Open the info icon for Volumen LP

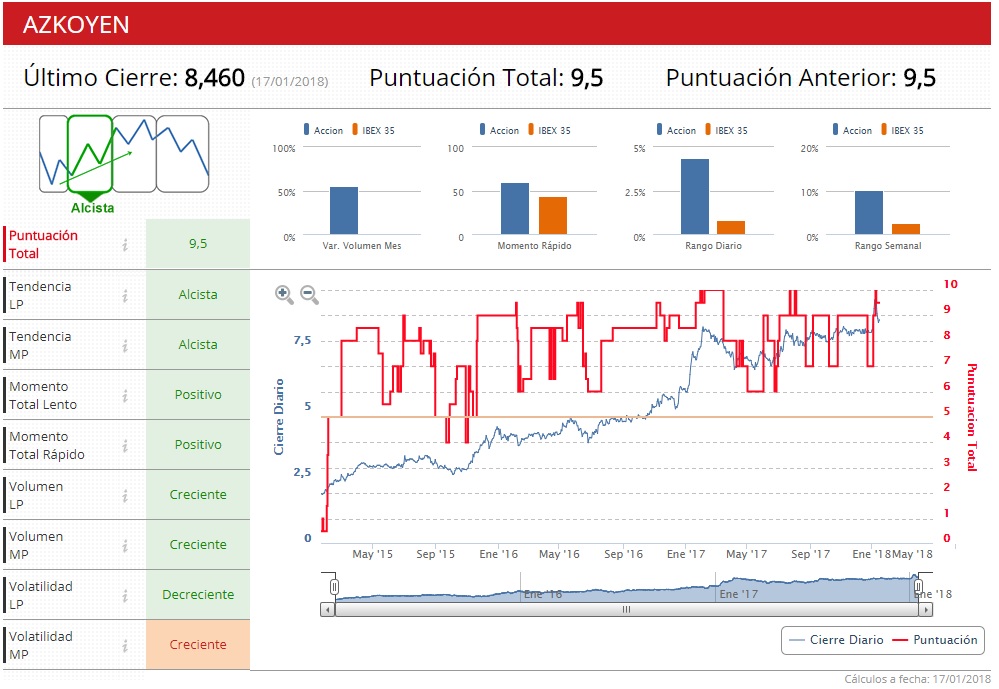125,496
